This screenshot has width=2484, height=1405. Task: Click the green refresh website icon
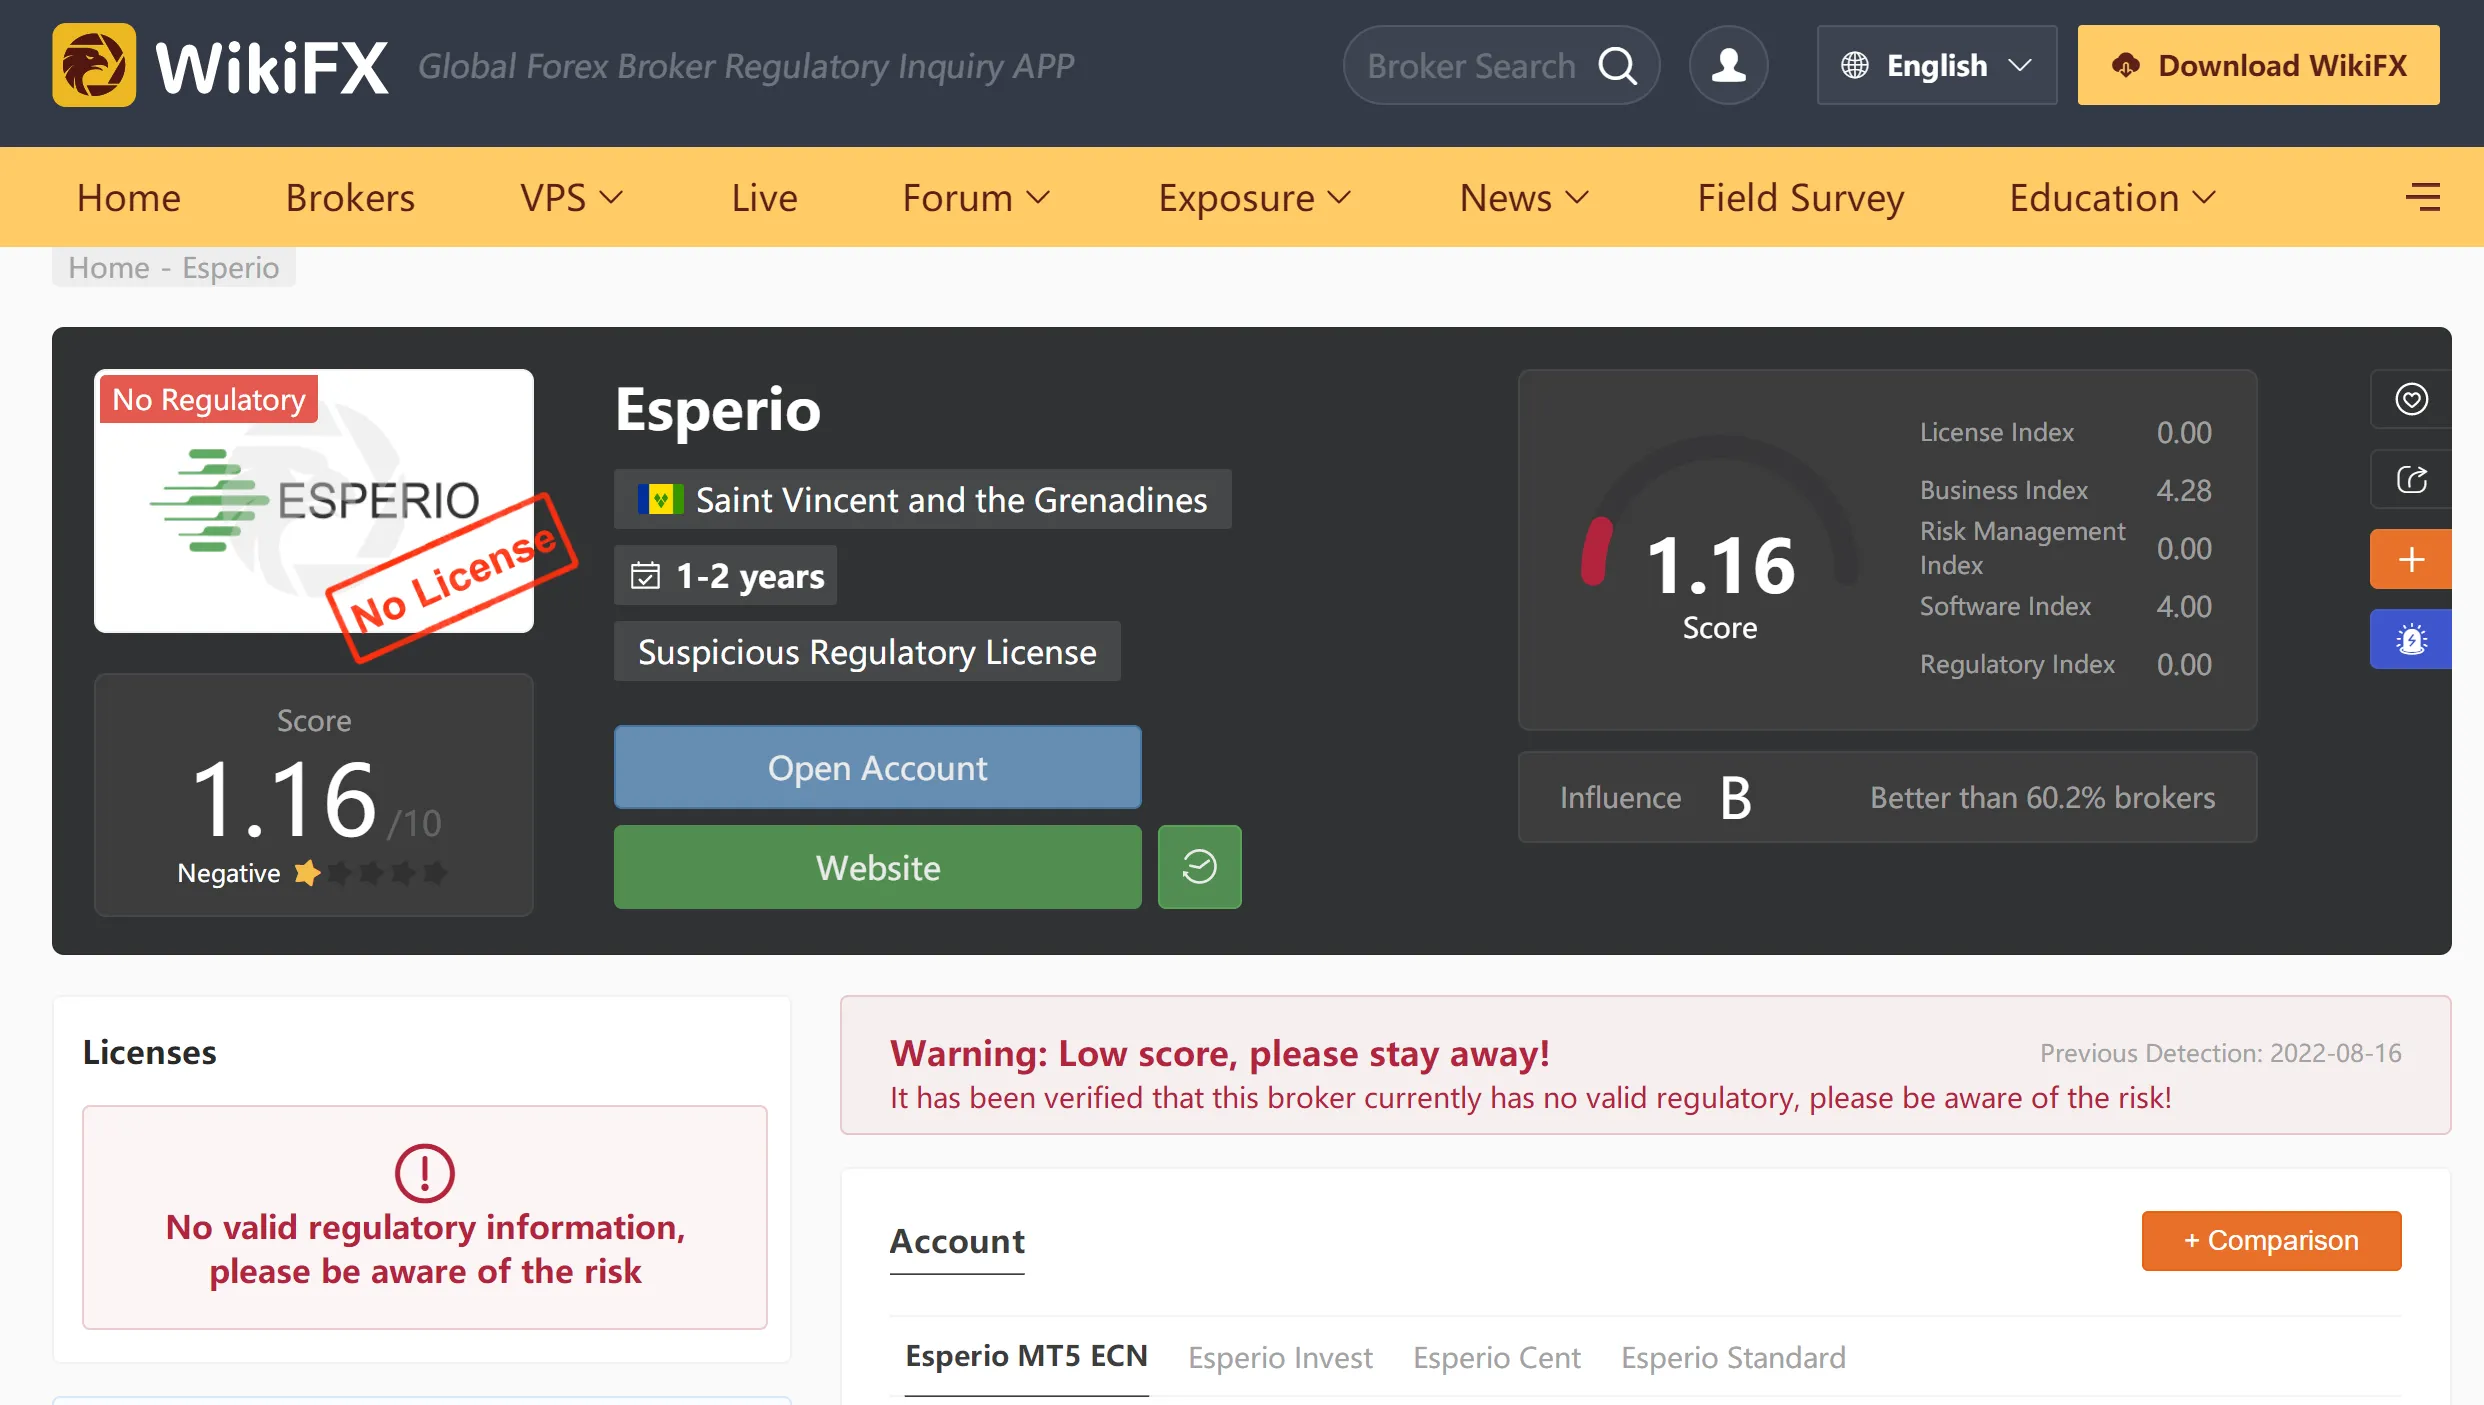[1199, 867]
